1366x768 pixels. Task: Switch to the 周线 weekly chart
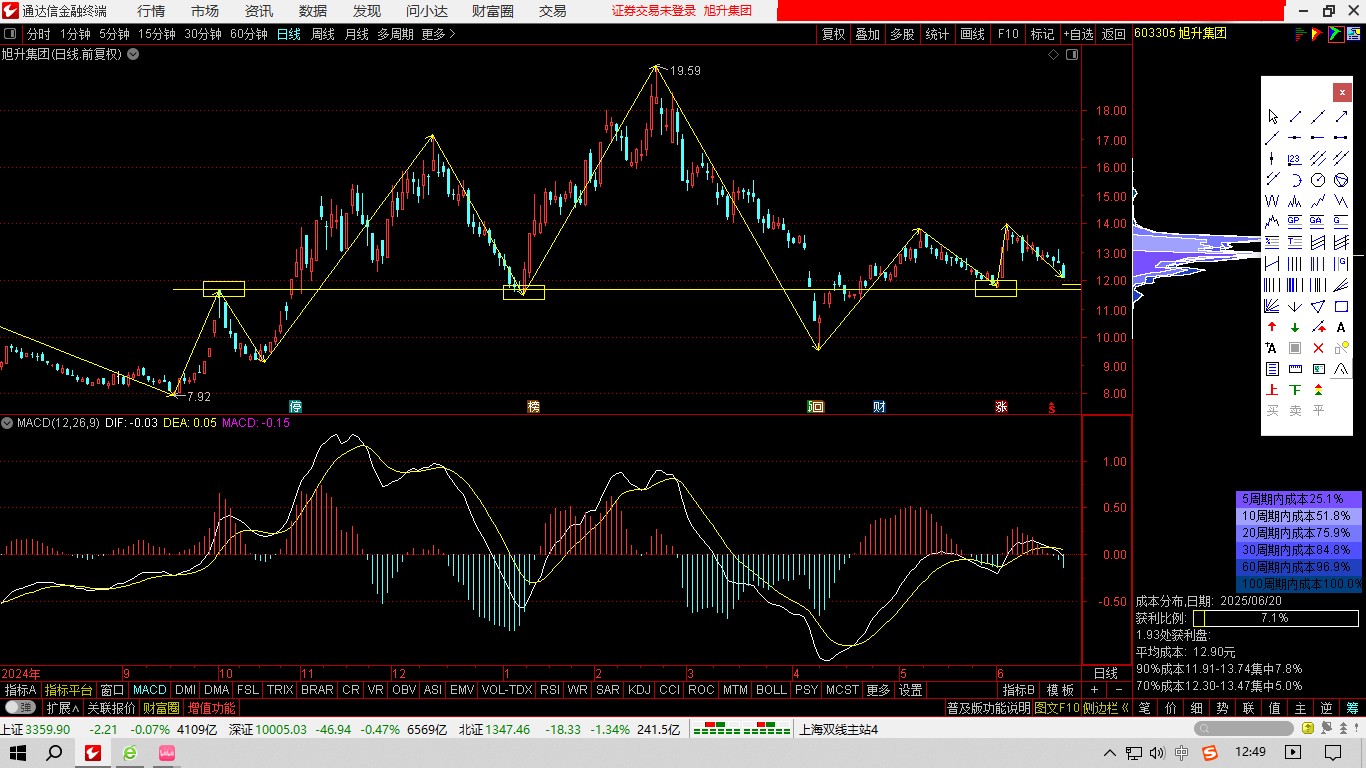point(322,34)
